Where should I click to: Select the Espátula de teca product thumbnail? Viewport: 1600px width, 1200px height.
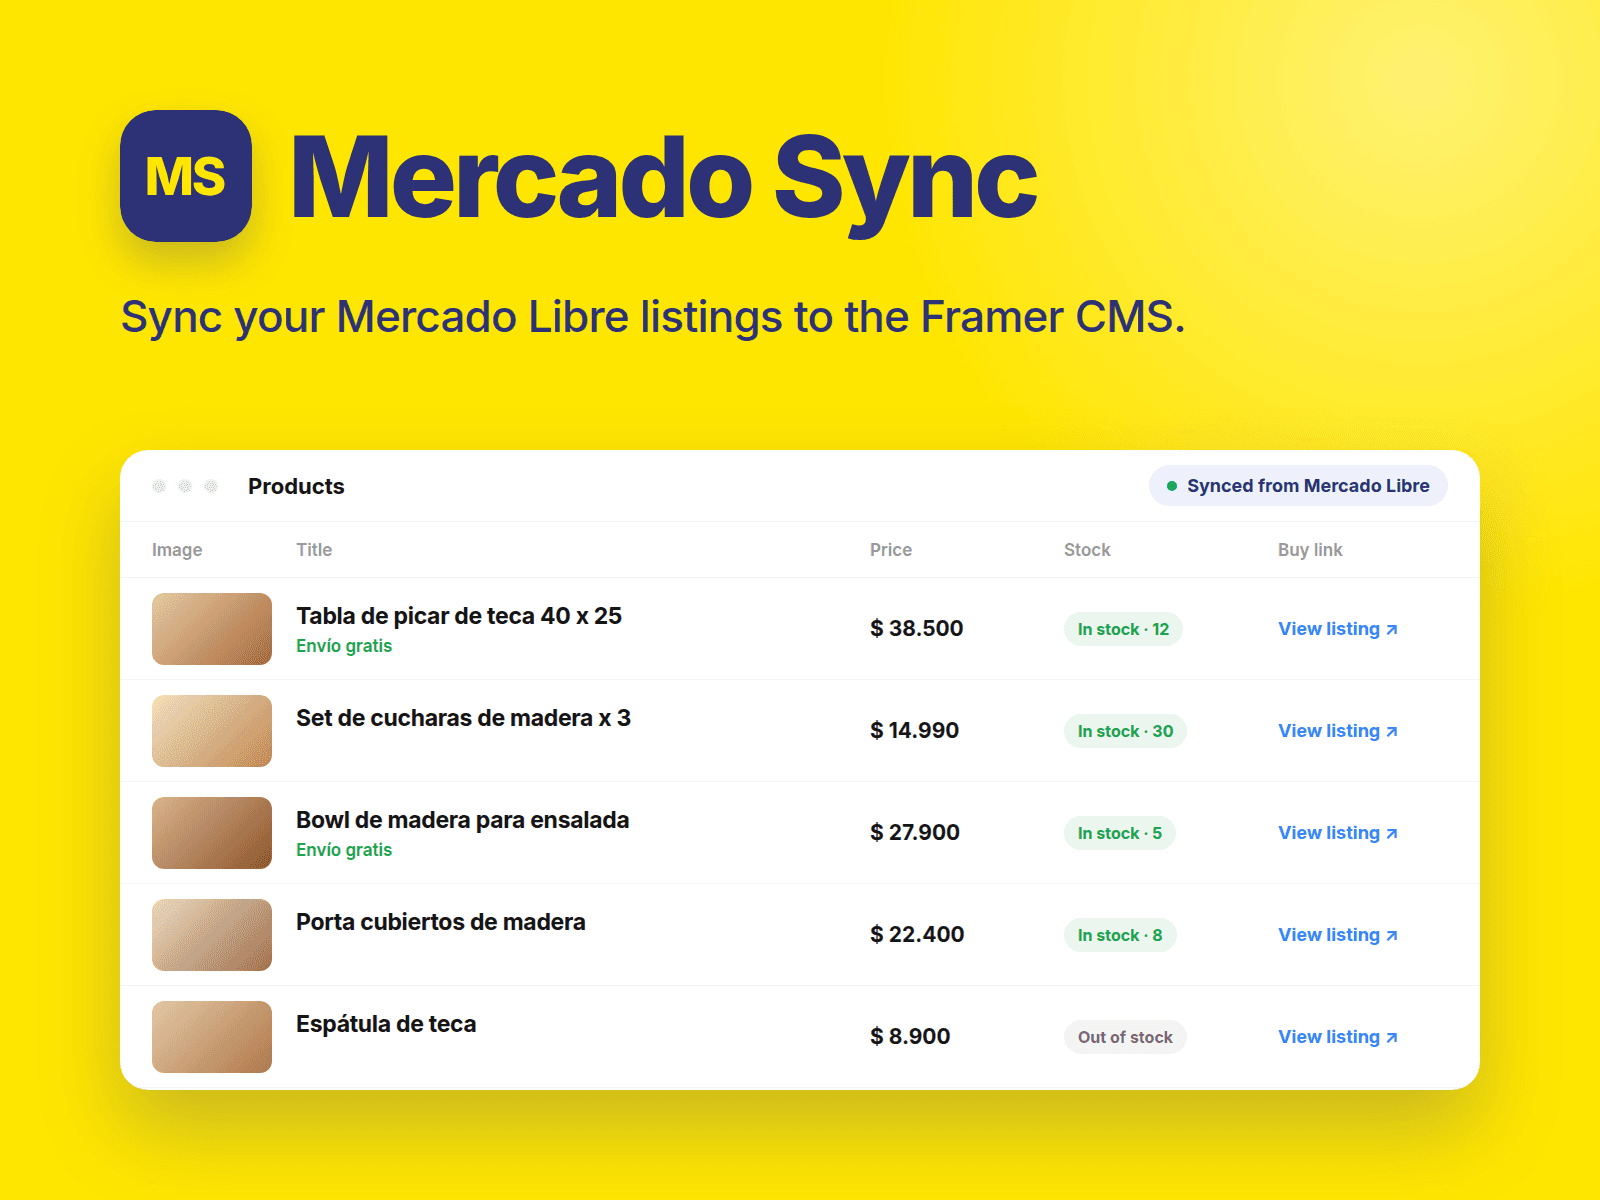click(212, 1037)
